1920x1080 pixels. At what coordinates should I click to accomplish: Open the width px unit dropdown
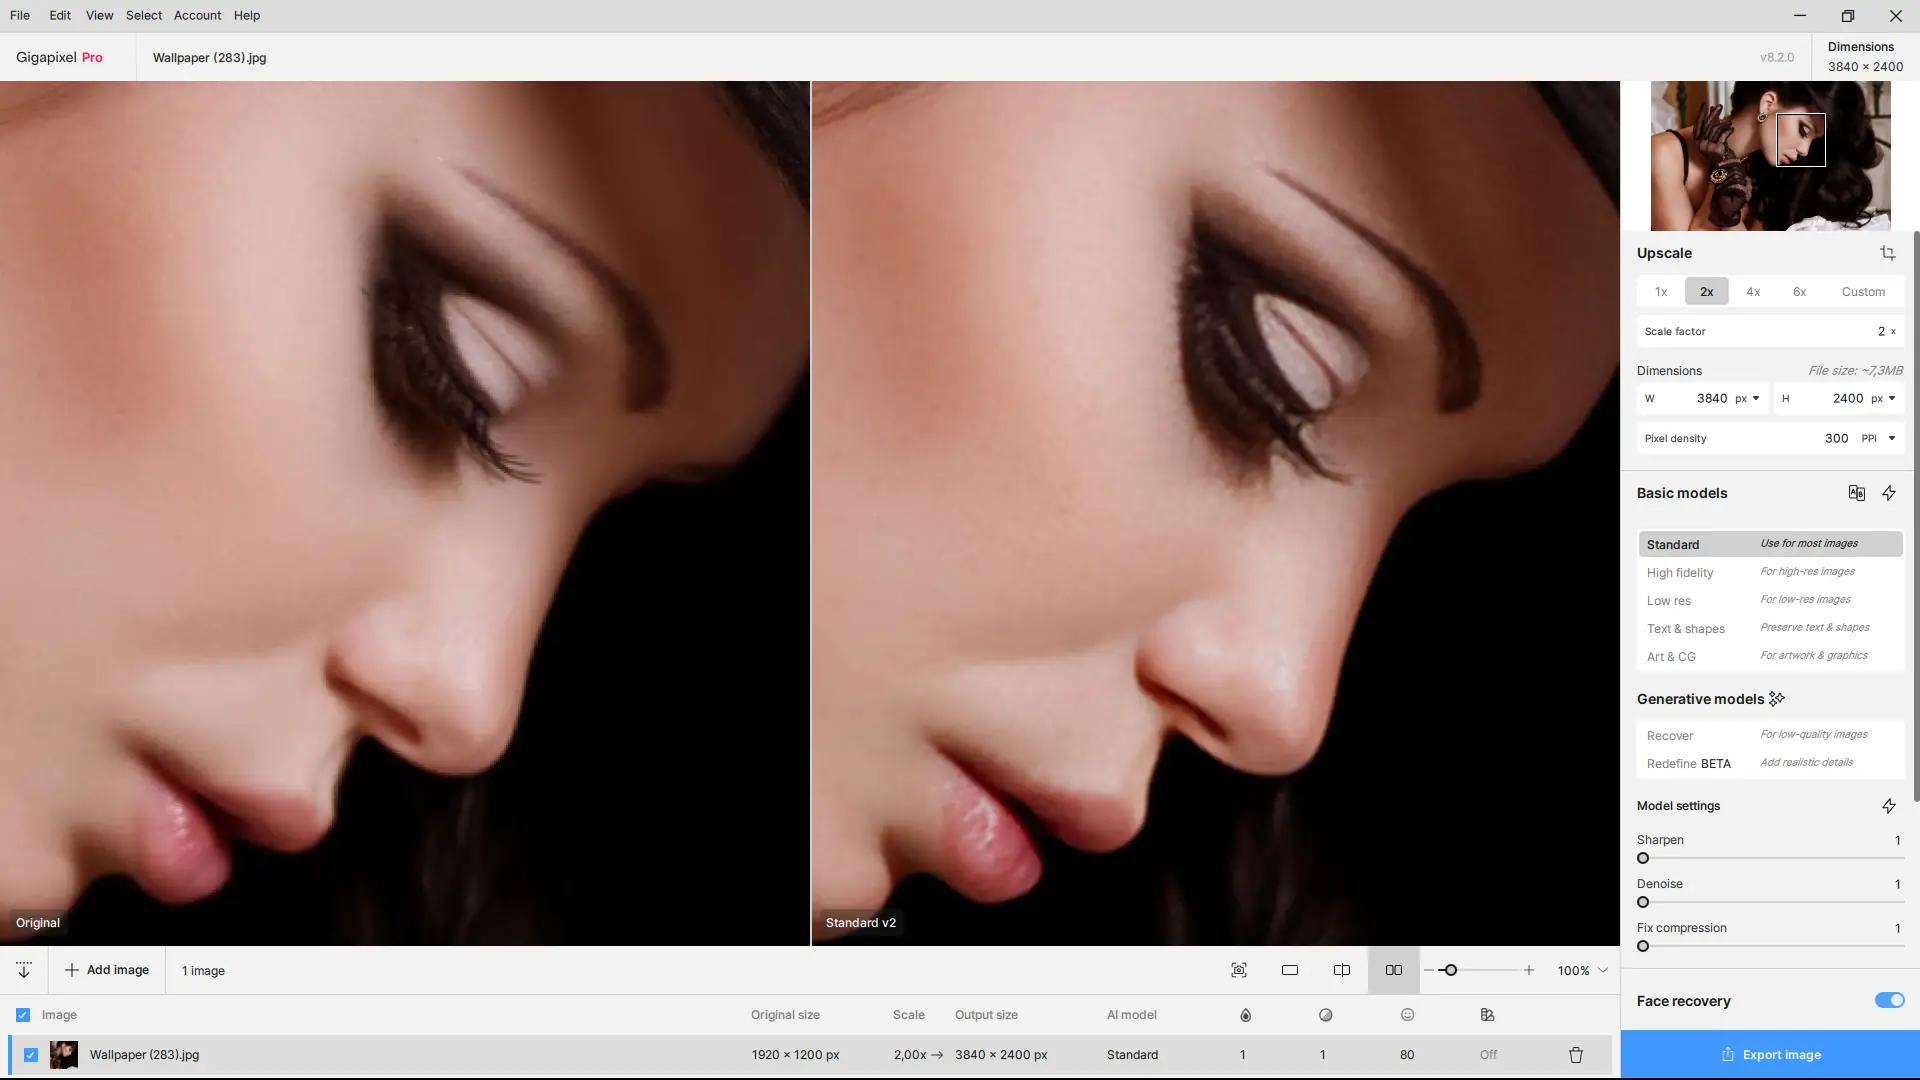pyautogui.click(x=1748, y=398)
